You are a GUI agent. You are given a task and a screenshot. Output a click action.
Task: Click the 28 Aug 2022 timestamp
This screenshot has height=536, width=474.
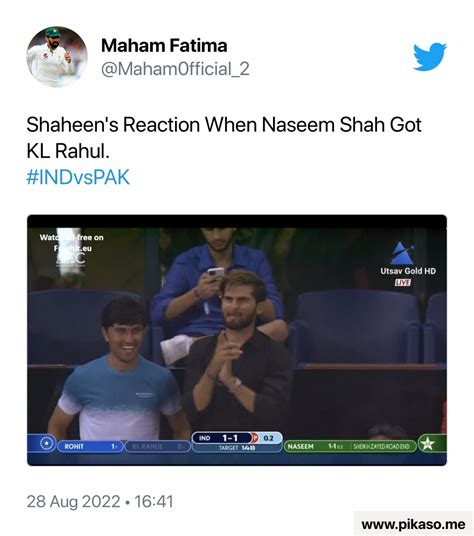(100, 501)
